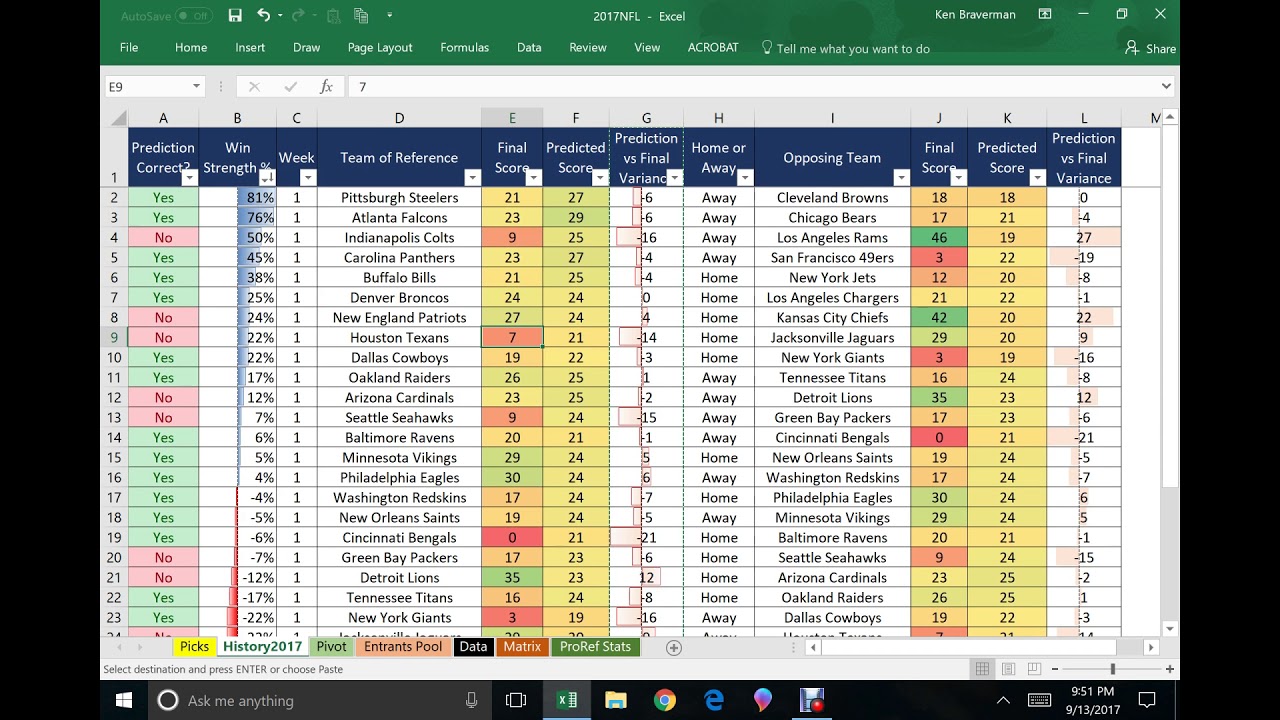Select the black Data sheet tab
Image resolution: width=1280 pixels, height=720 pixels.
(x=473, y=647)
